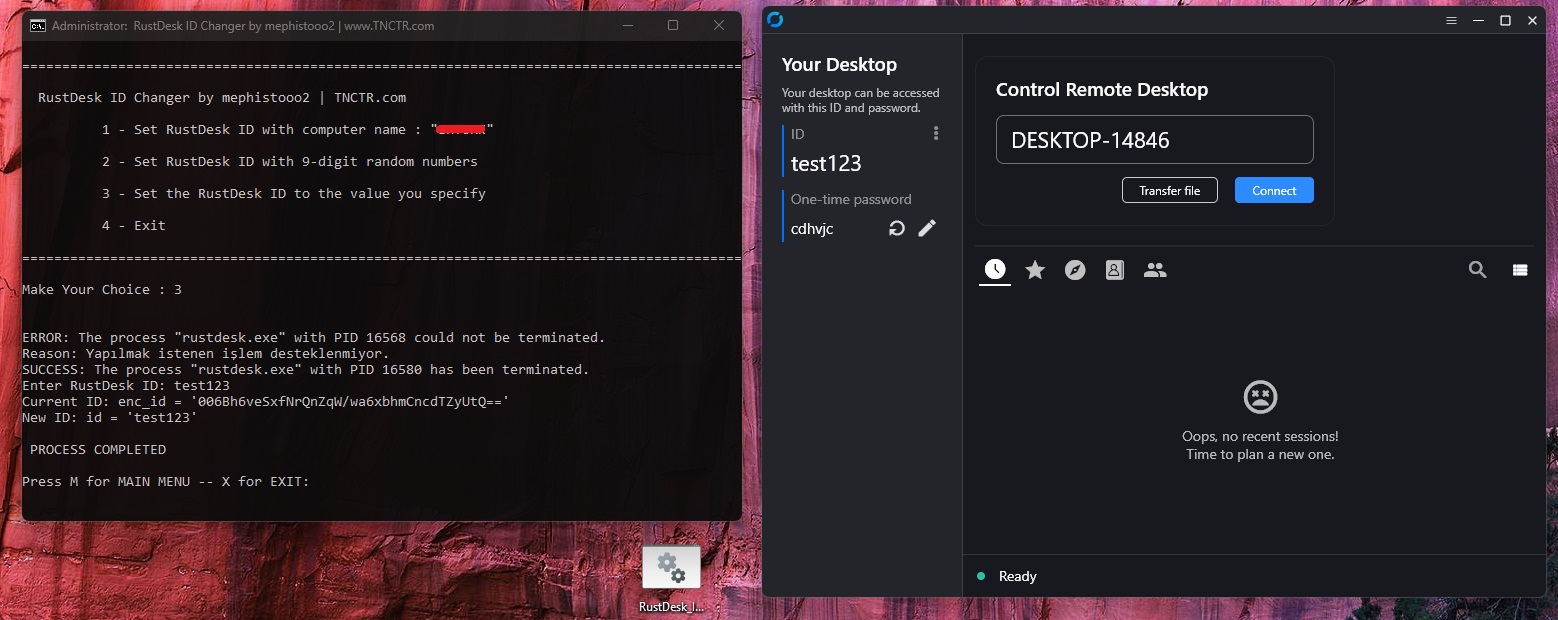Open the ID options three-dot menu
The width and height of the screenshot is (1558, 620).
937,132
